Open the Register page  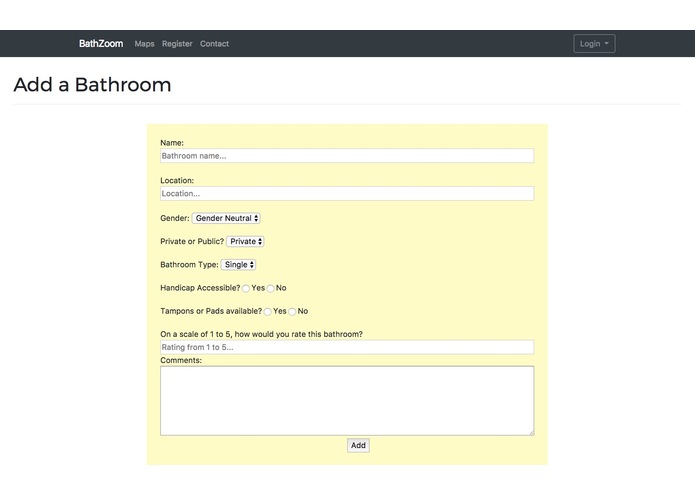pos(177,43)
